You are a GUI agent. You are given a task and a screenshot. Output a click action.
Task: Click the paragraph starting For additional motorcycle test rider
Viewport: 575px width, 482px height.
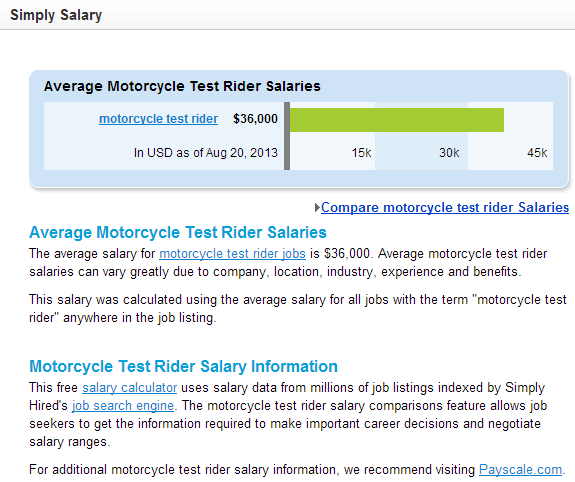click(x=297, y=470)
